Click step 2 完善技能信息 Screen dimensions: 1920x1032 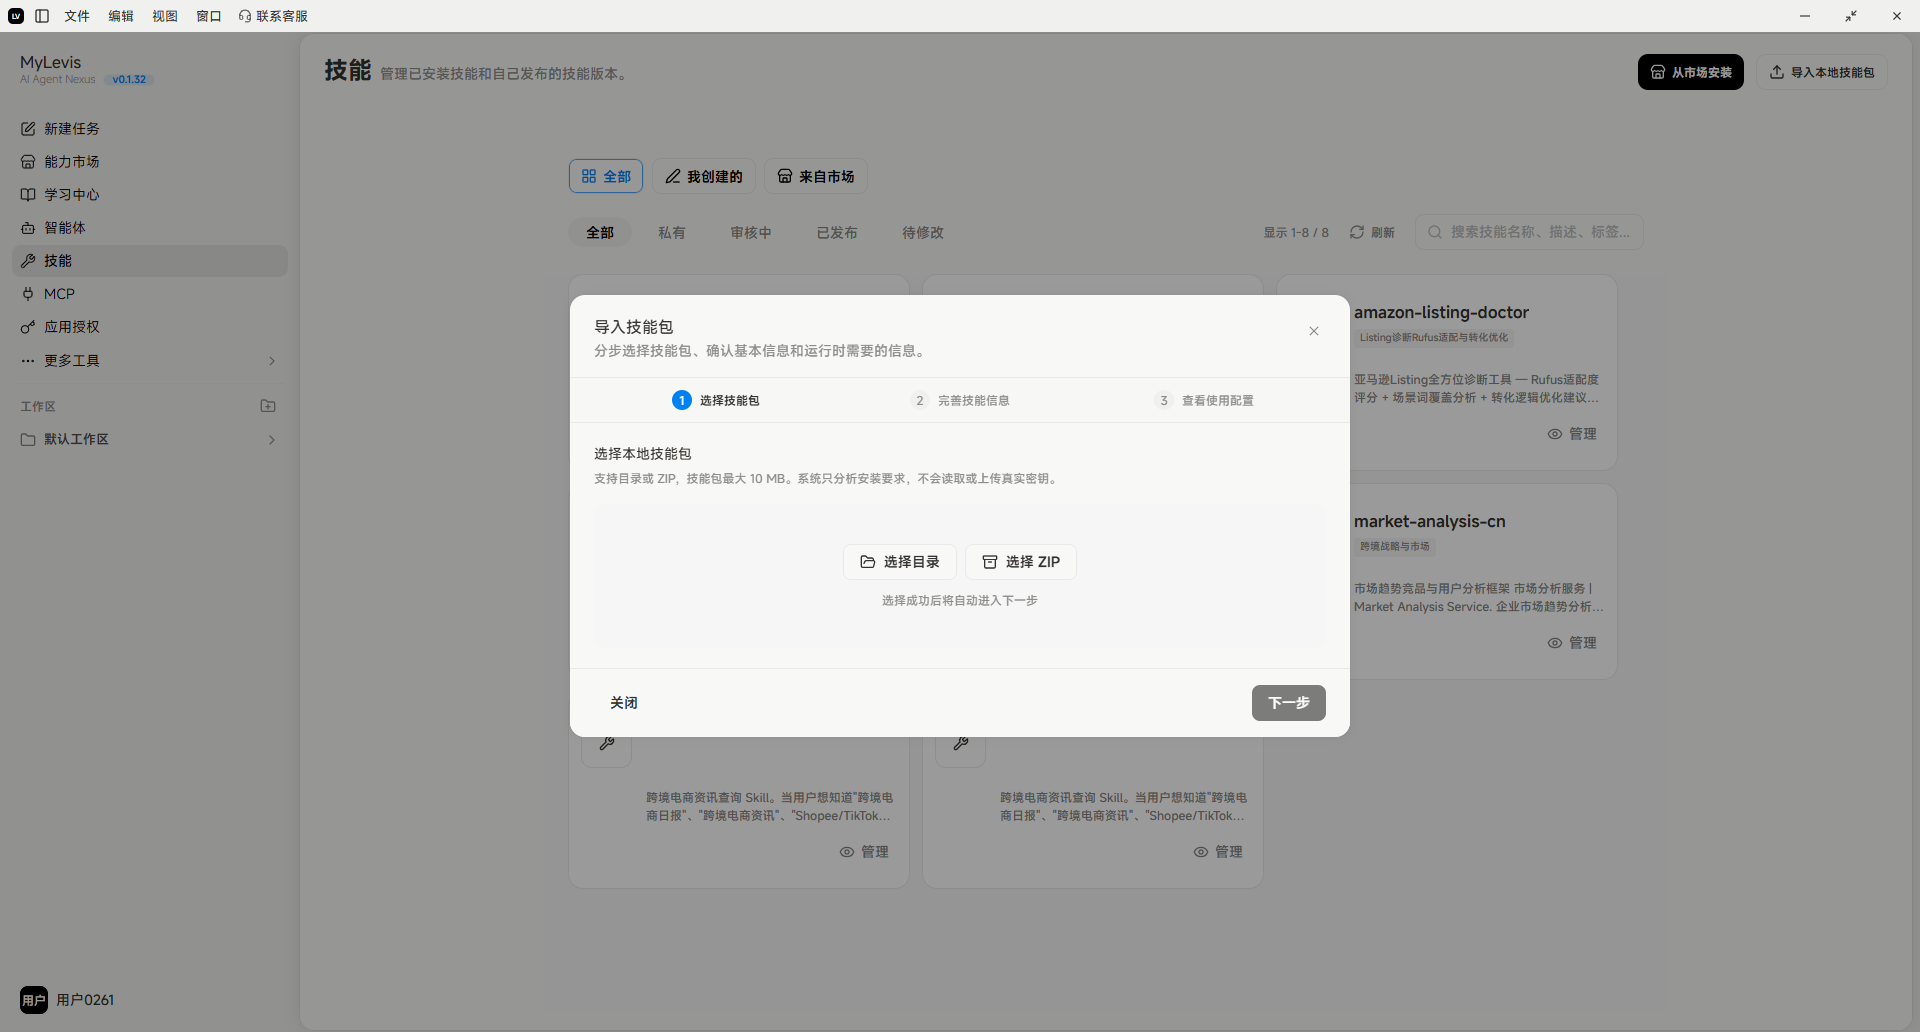coord(960,400)
